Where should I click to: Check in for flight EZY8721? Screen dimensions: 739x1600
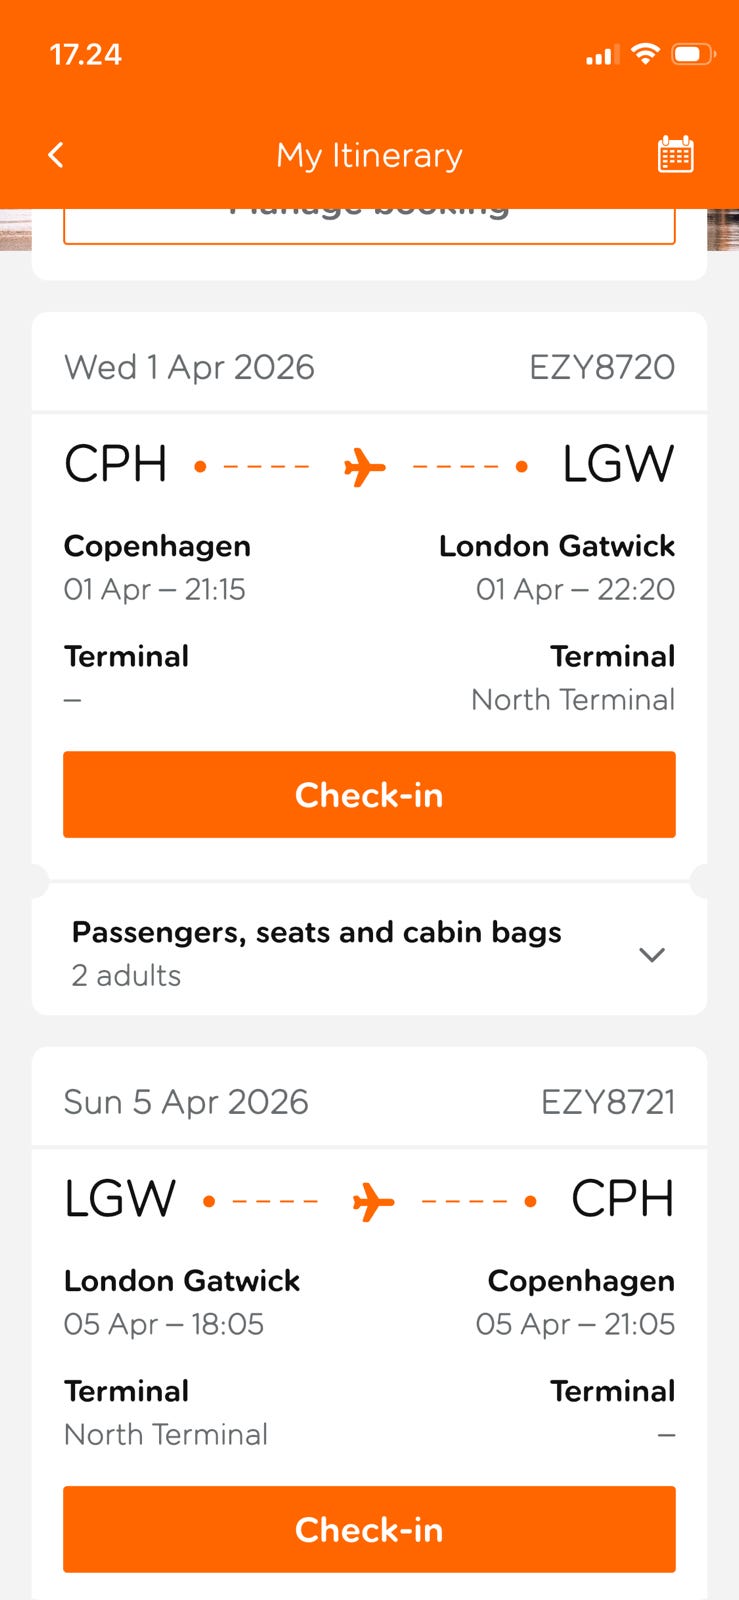369,1529
